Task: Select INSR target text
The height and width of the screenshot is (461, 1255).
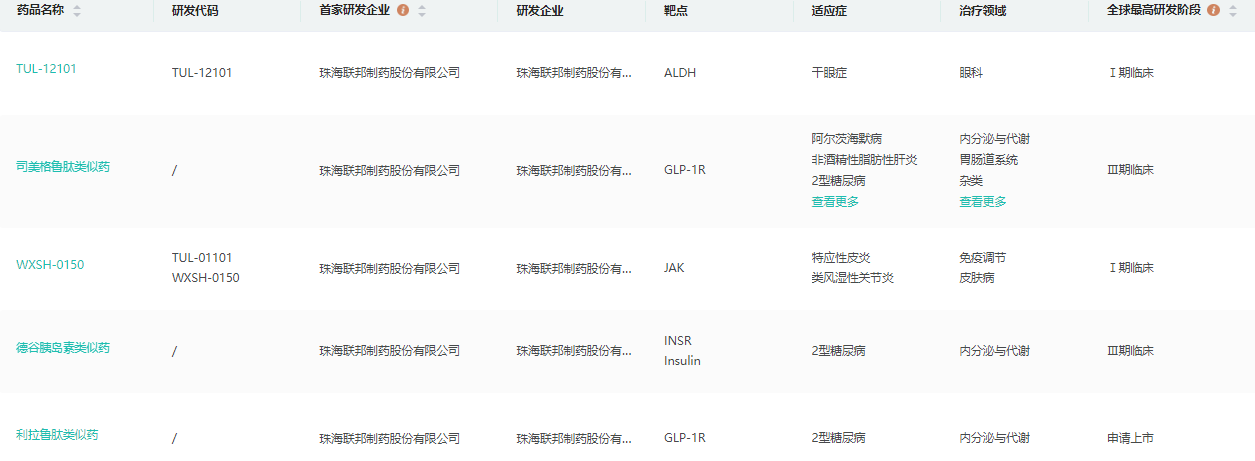Action: (678, 341)
